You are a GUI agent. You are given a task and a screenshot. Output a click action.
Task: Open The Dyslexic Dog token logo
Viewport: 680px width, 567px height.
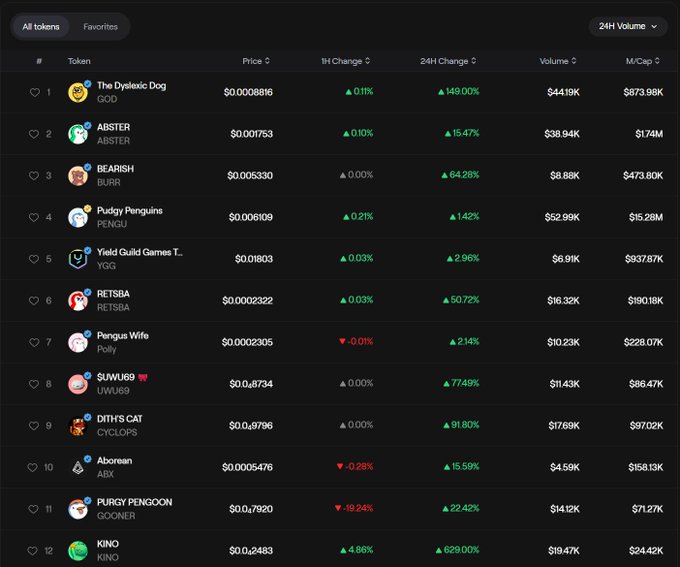78,92
